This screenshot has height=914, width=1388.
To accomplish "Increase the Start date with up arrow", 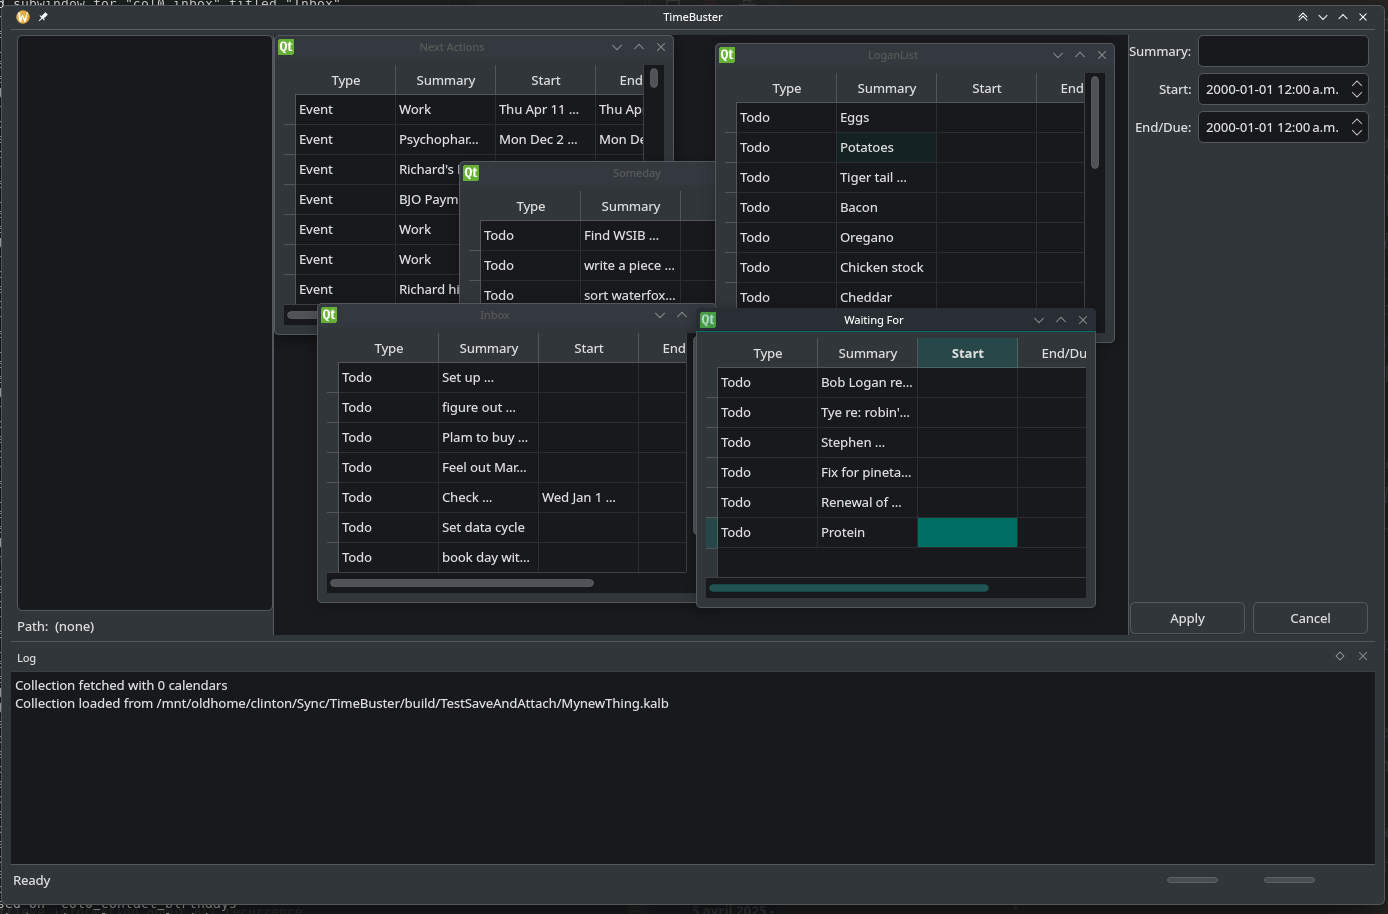I will point(1357,84).
